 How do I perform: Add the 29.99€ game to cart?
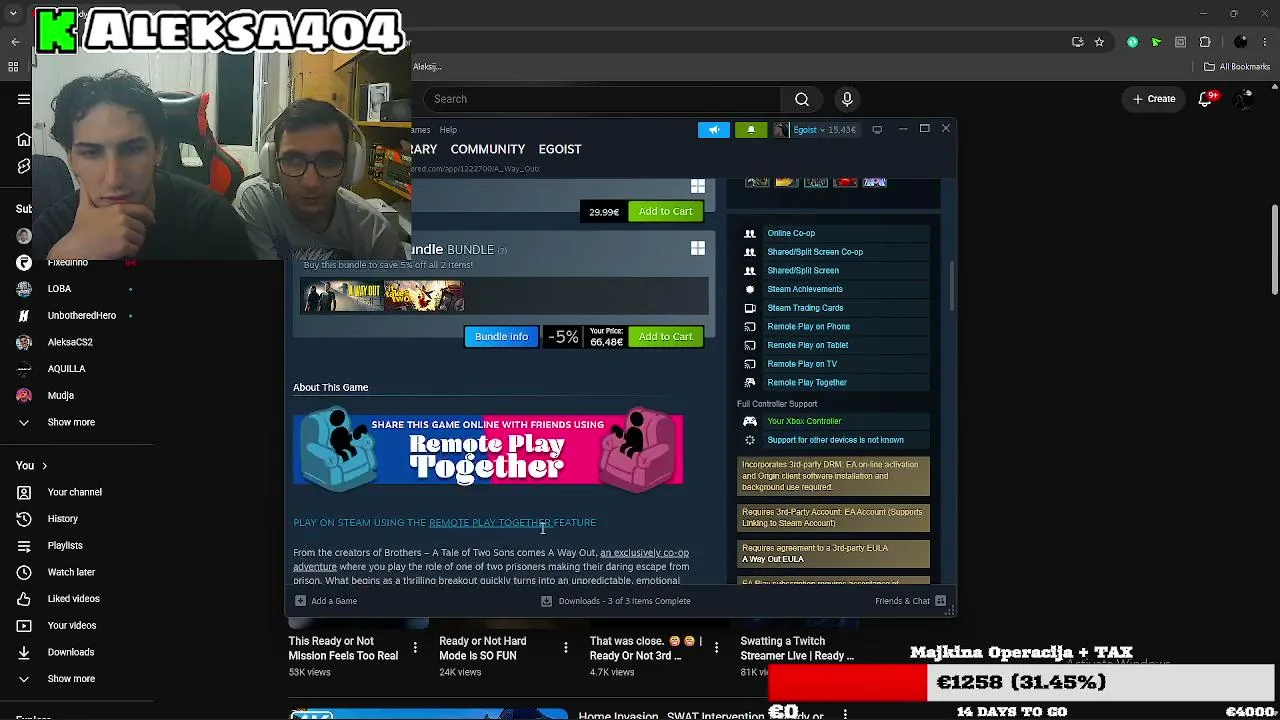666,212
